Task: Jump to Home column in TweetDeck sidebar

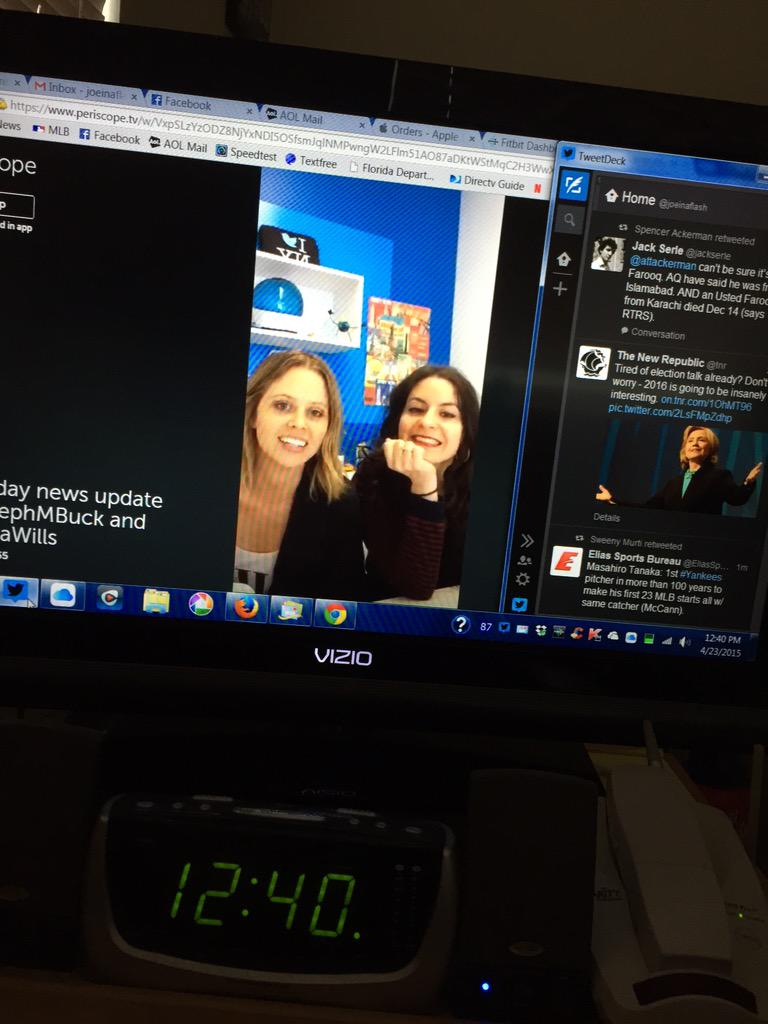Action: click(x=564, y=259)
